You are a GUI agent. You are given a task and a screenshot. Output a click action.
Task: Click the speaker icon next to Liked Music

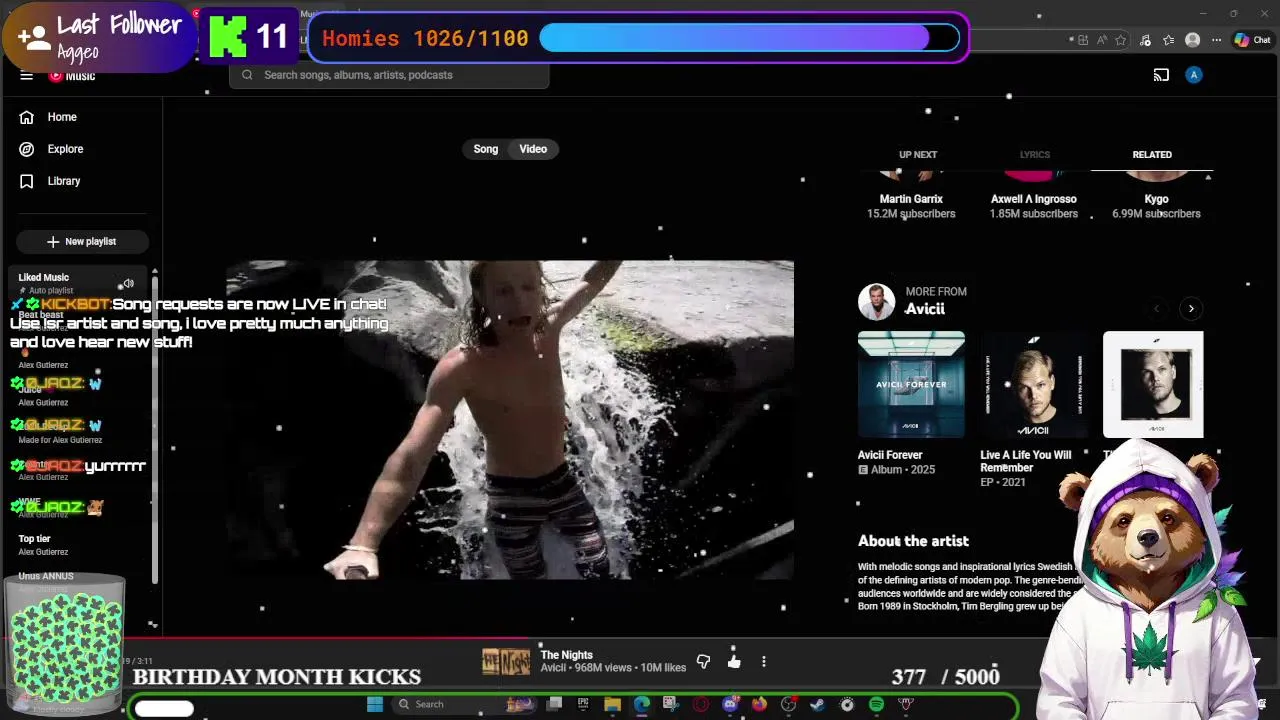pyautogui.click(x=128, y=284)
